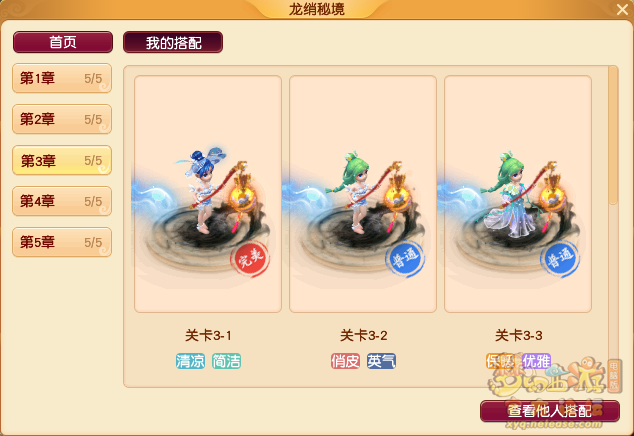
Task: Open the 关卡3-3 long-dress character card
Action: pyautogui.click(x=518, y=194)
